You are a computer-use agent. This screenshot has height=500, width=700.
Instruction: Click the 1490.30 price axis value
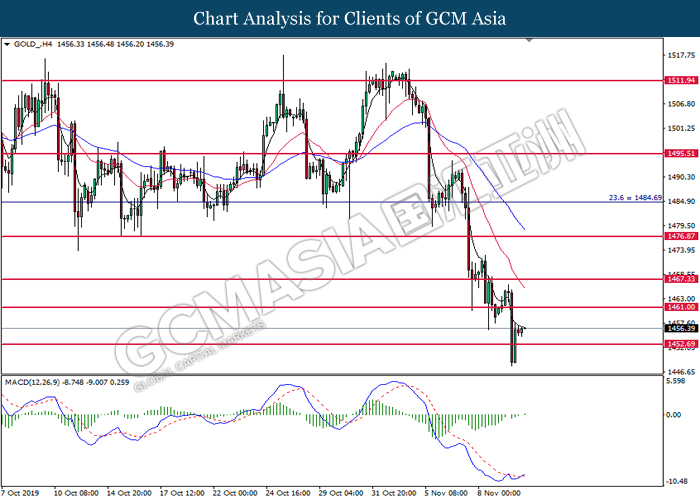pos(681,177)
